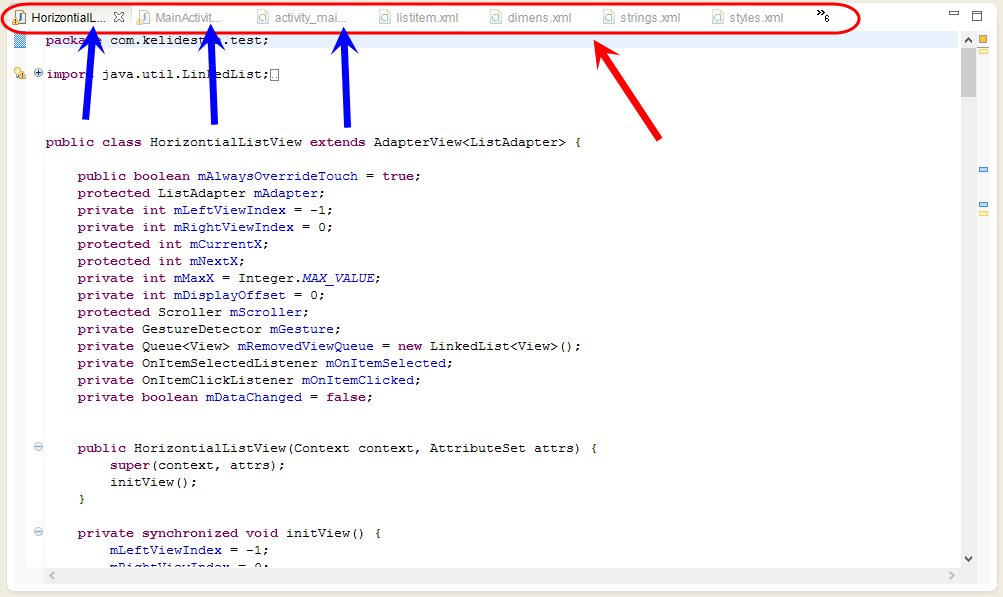Open the activity_main xml tab
The width and height of the screenshot is (1003, 597).
(x=302, y=18)
